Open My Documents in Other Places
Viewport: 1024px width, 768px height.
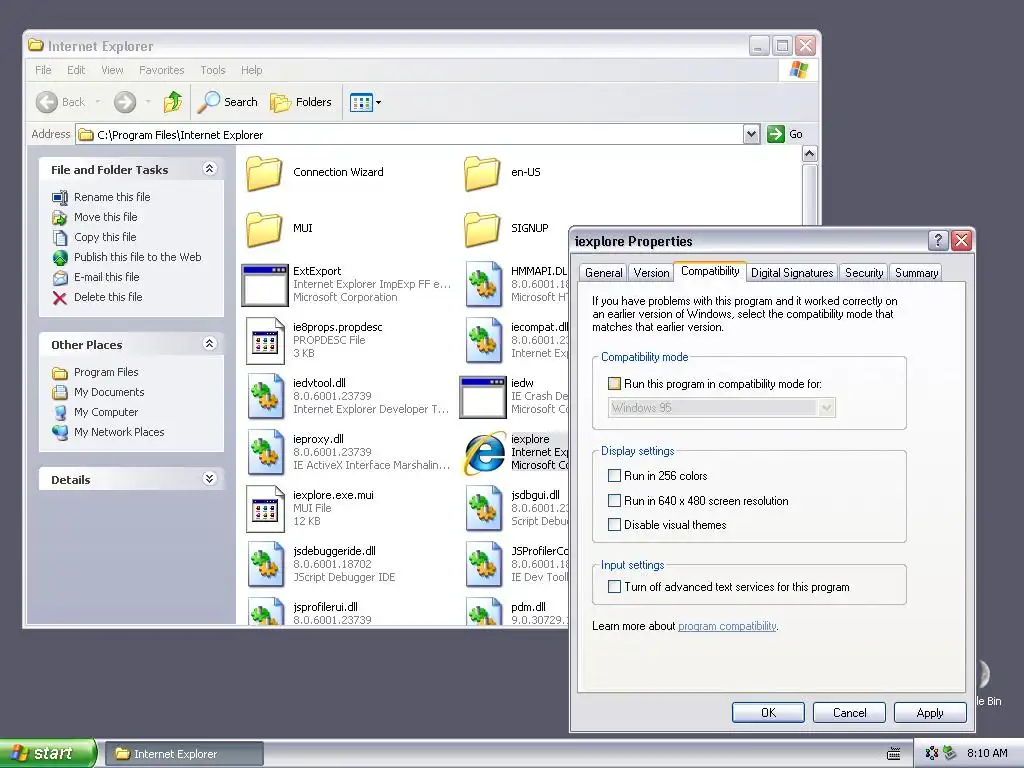coord(108,392)
